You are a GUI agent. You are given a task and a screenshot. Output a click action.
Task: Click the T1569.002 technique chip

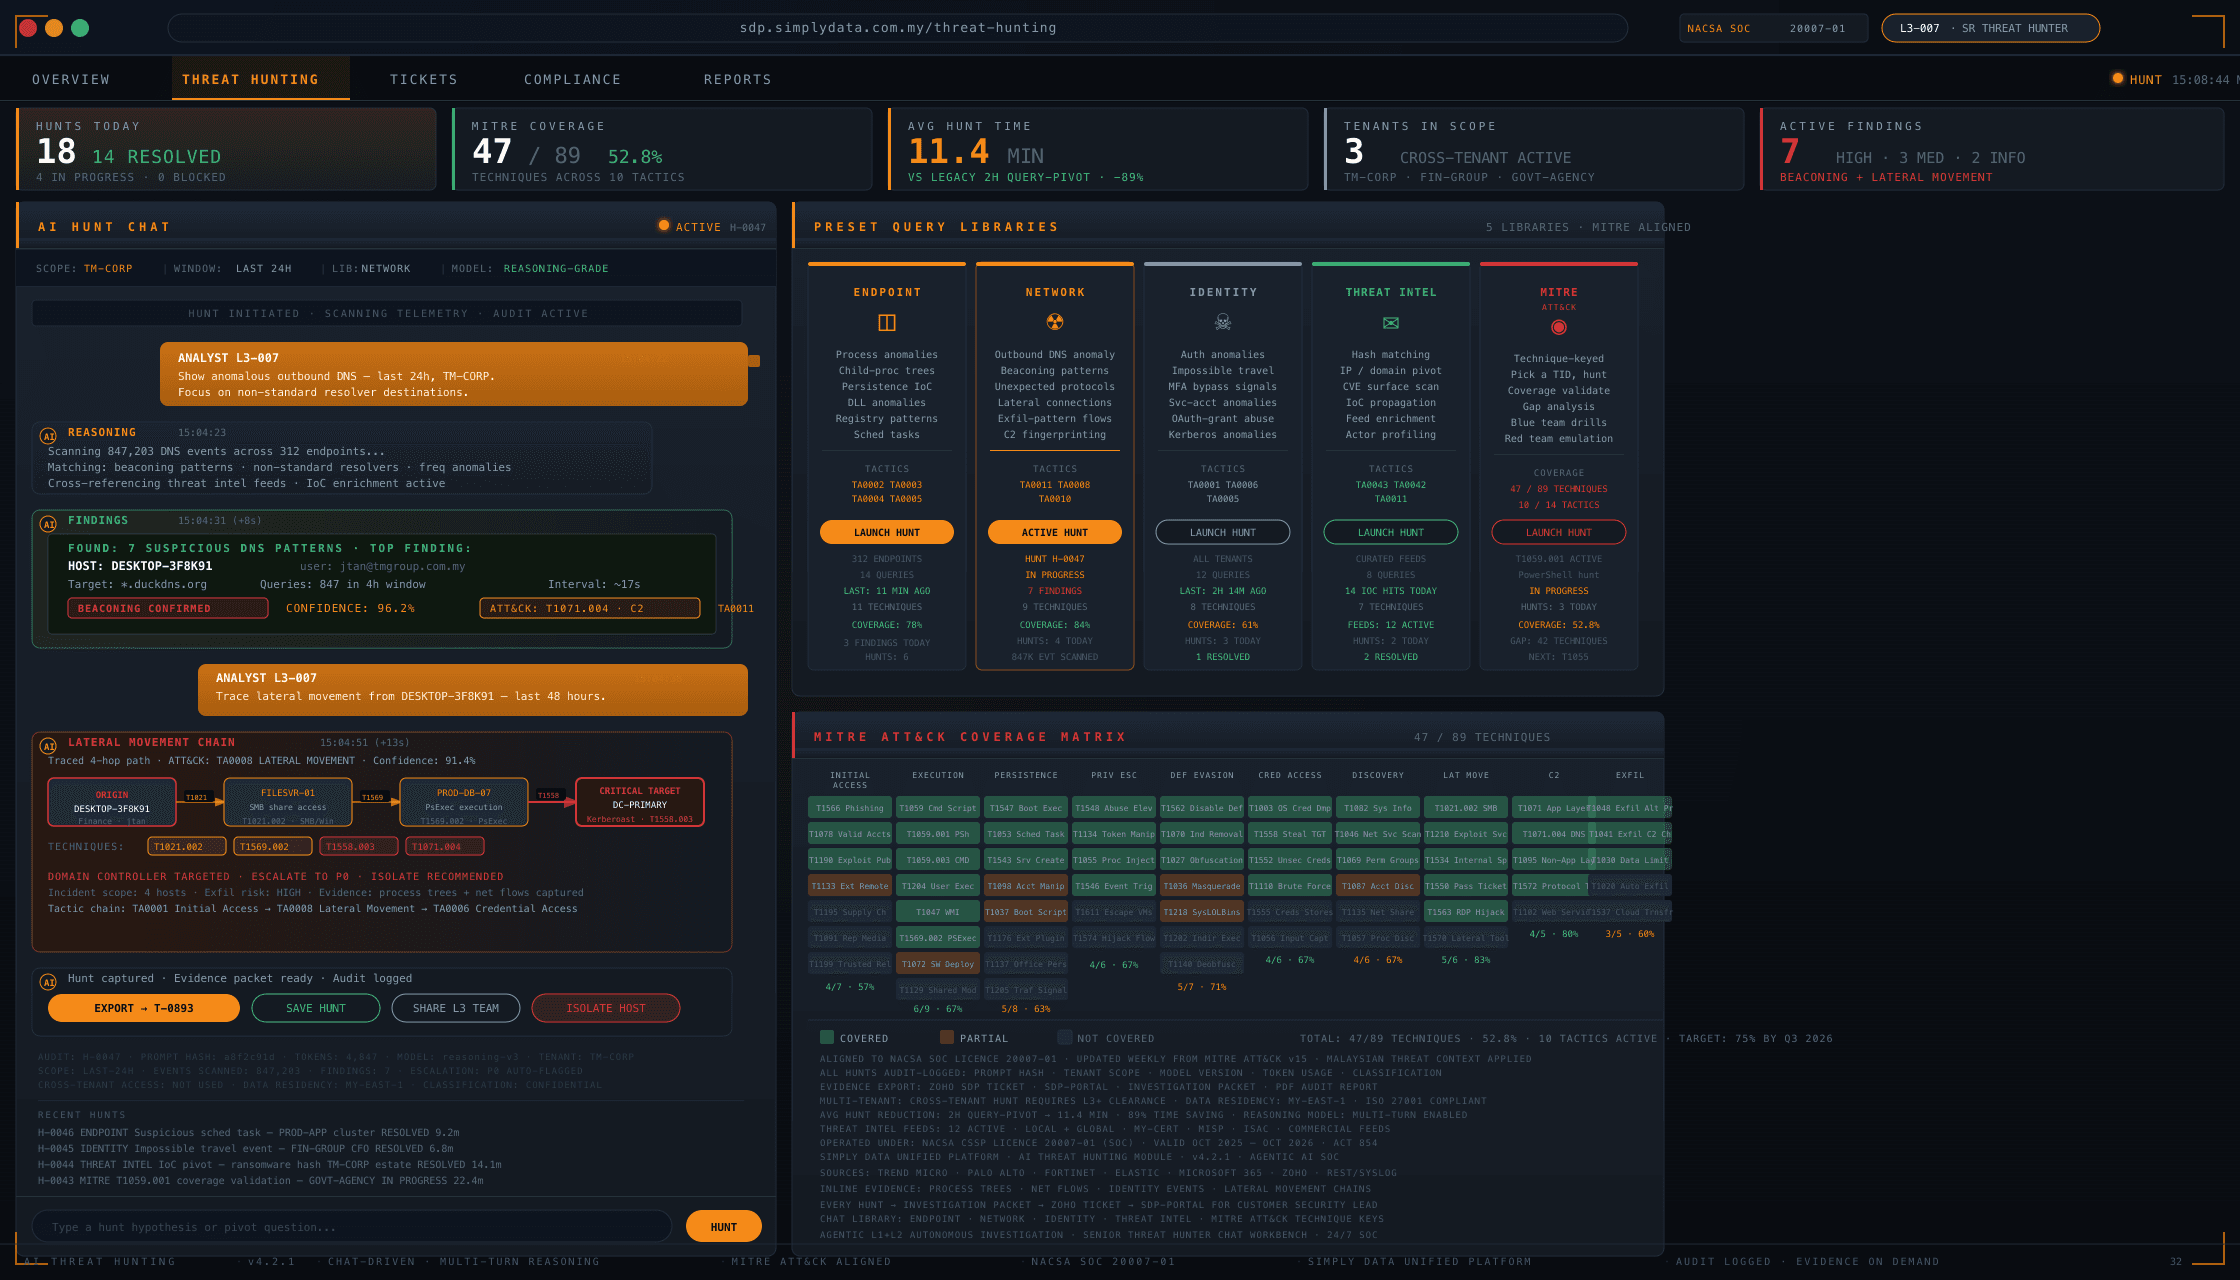[273, 846]
